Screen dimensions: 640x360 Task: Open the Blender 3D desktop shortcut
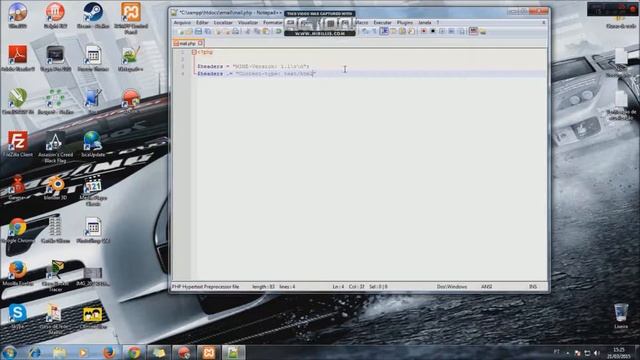coord(55,188)
